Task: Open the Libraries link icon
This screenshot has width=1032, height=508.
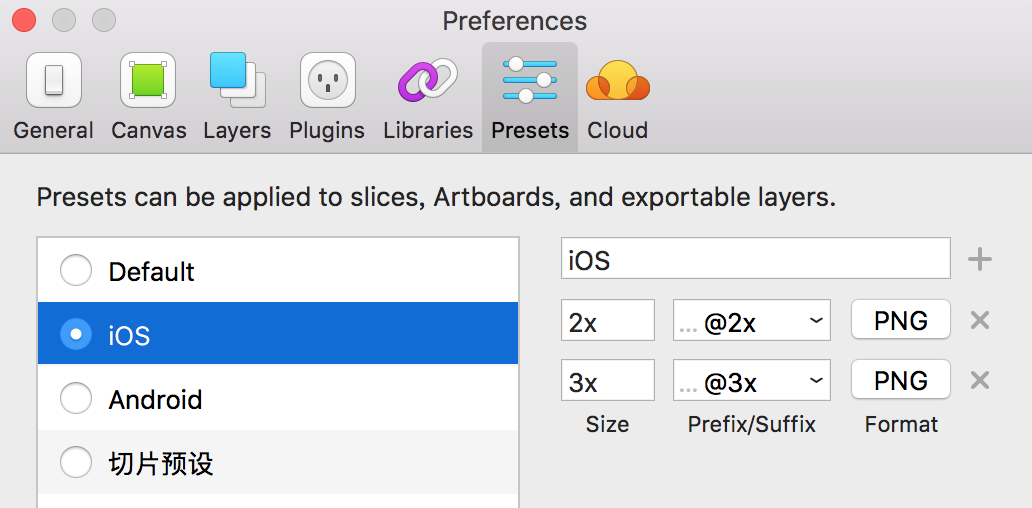Action: point(428,80)
